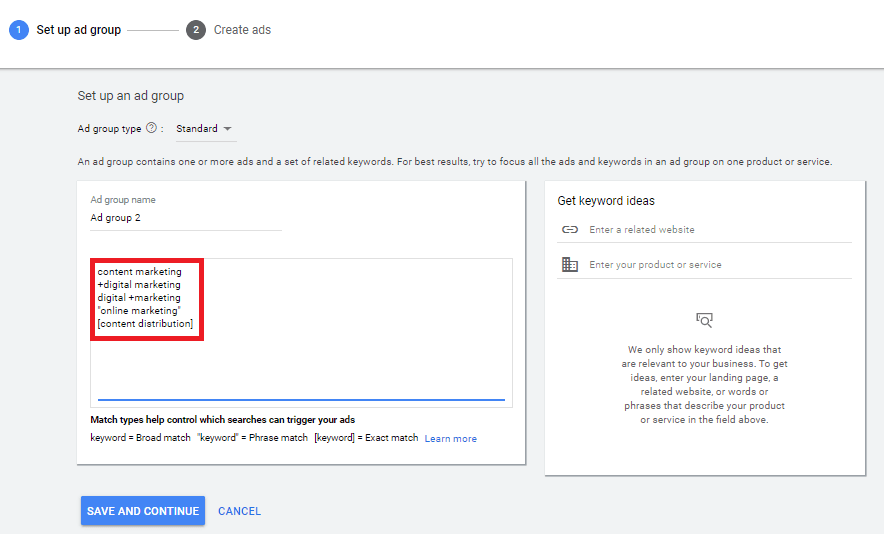884x534 pixels.
Task: Click 'We only show keyword ideas' paragraph
Action: coord(705,385)
